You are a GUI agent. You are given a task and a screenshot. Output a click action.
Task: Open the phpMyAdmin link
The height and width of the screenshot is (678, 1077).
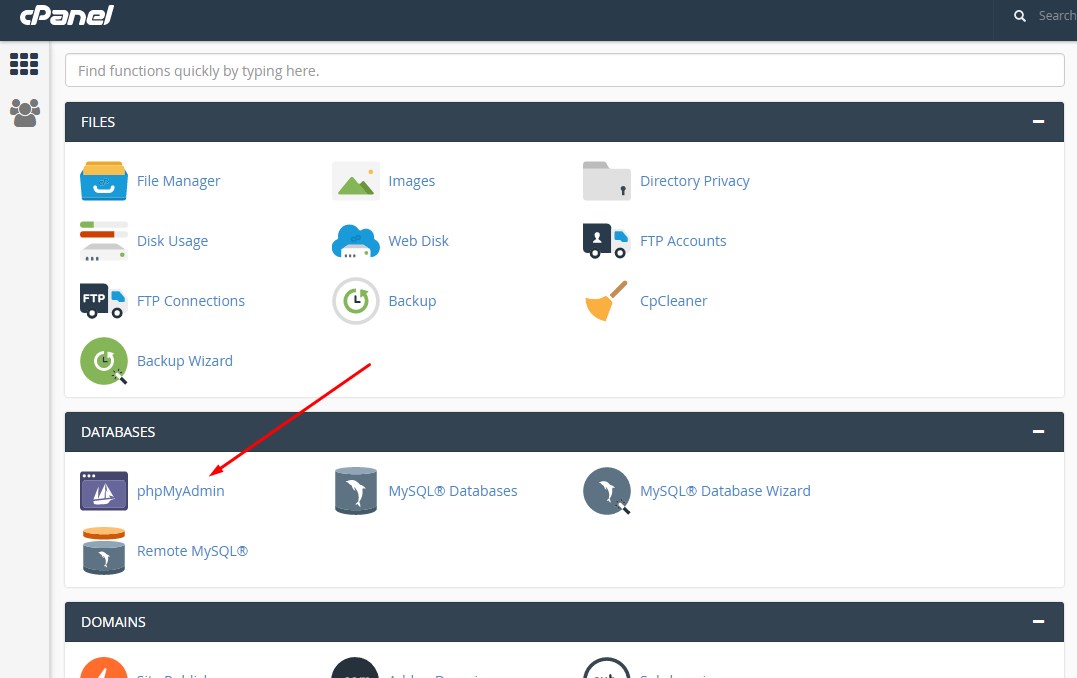point(181,490)
